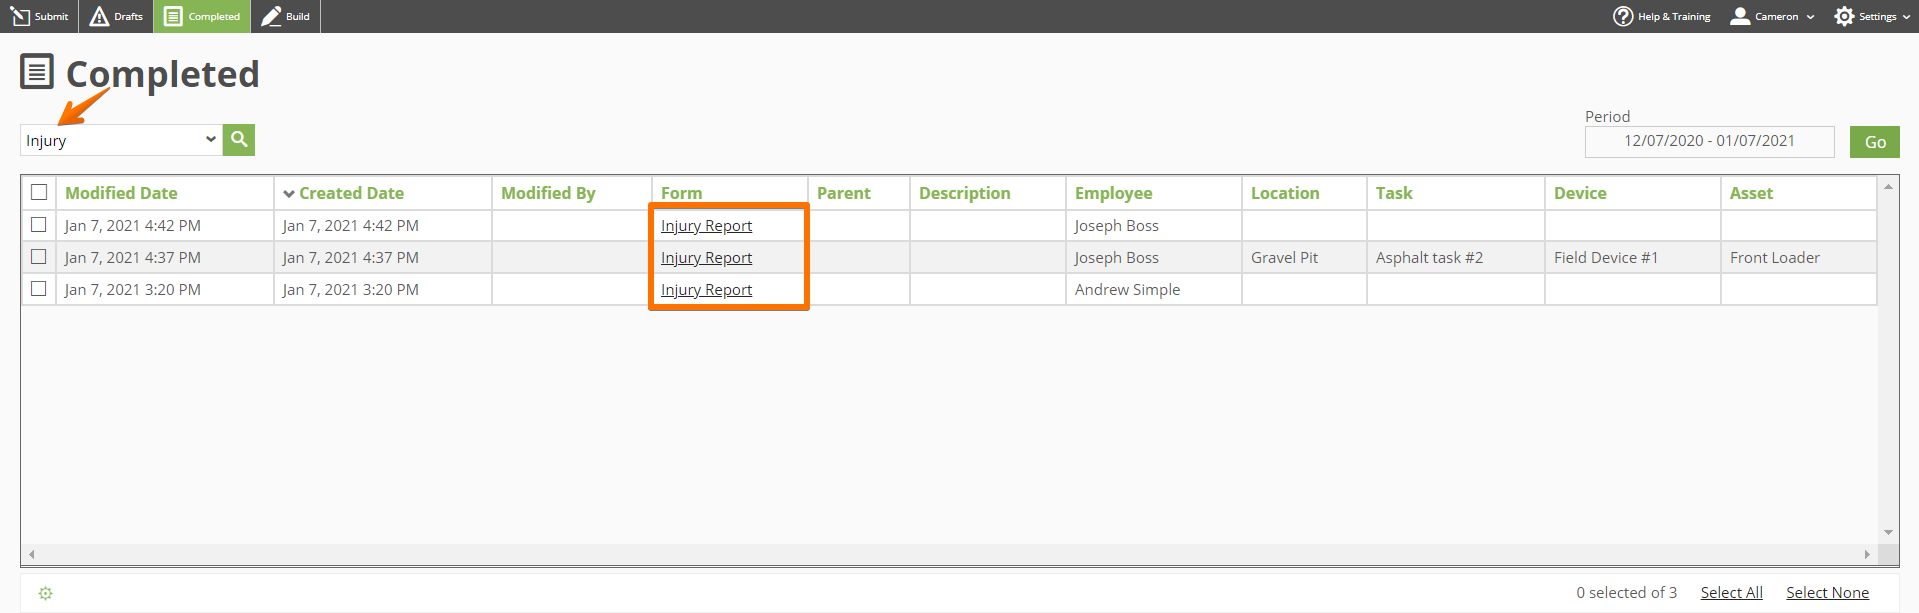Open Help & Training question mark icon

click(x=1623, y=16)
